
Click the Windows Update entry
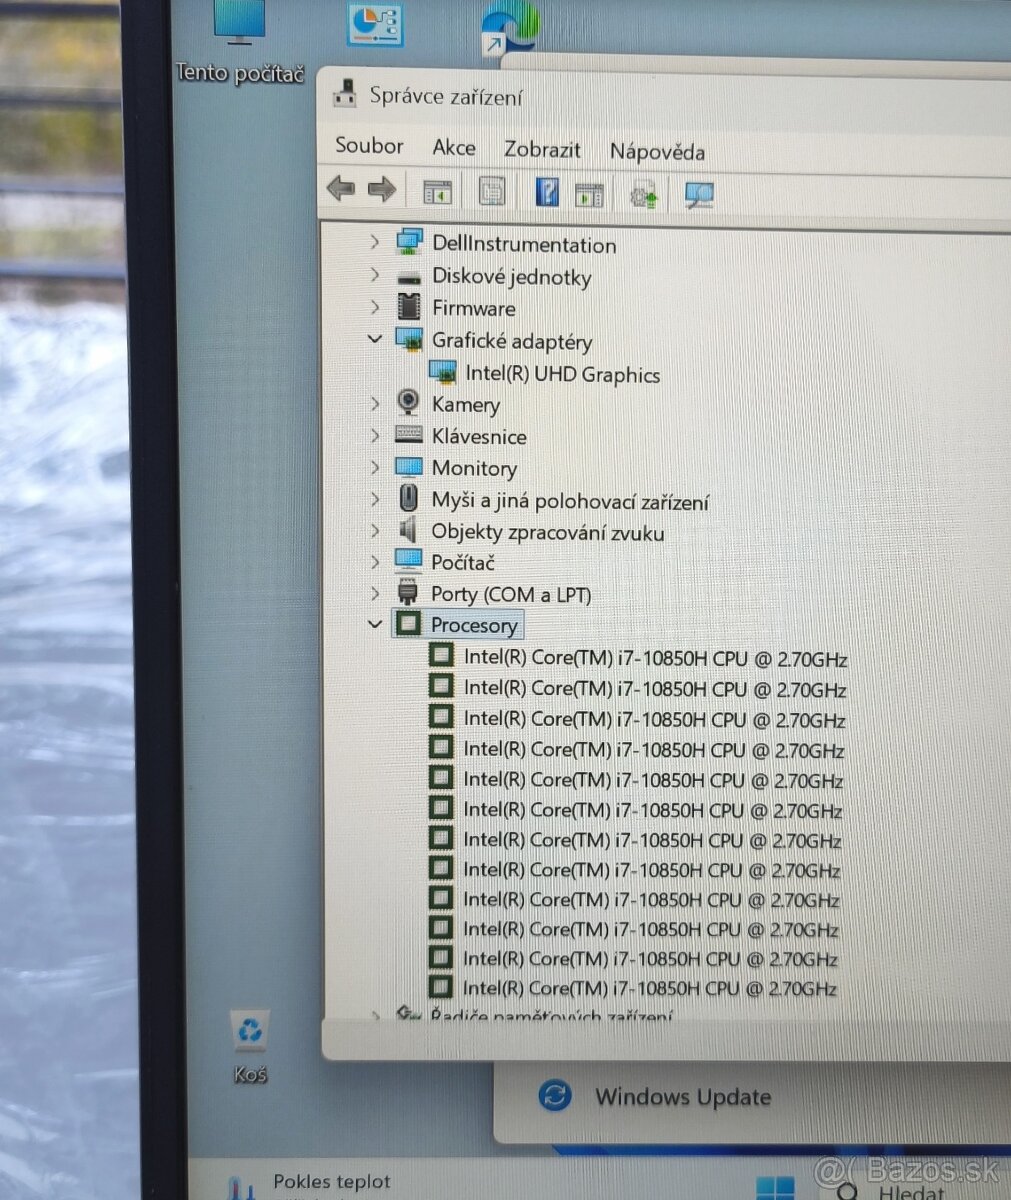point(682,1097)
